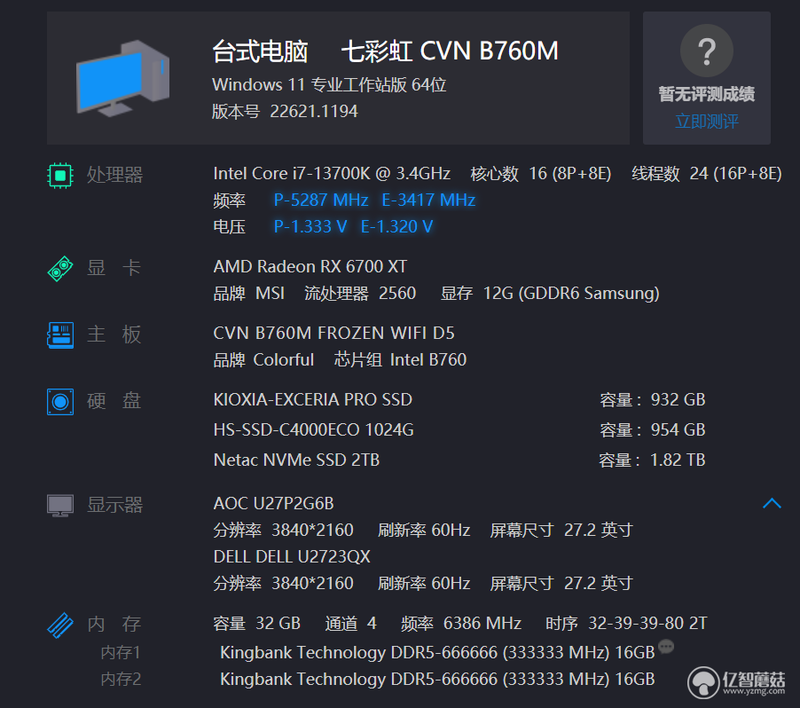This screenshot has height=708, width=800.
Task: Click 显存 12G (GDDR6 Samsung) text
Action: pyautogui.click(x=550, y=293)
